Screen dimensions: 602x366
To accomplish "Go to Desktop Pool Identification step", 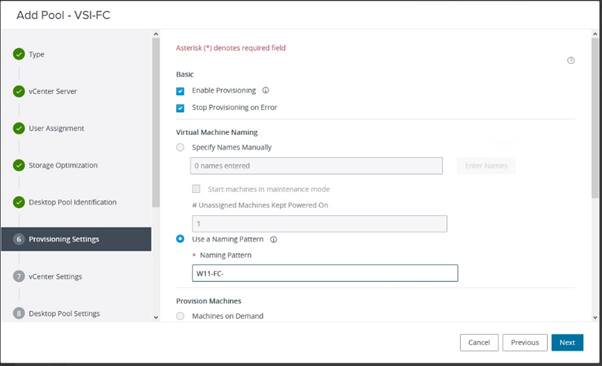I will pyautogui.click(x=73, y=202).
